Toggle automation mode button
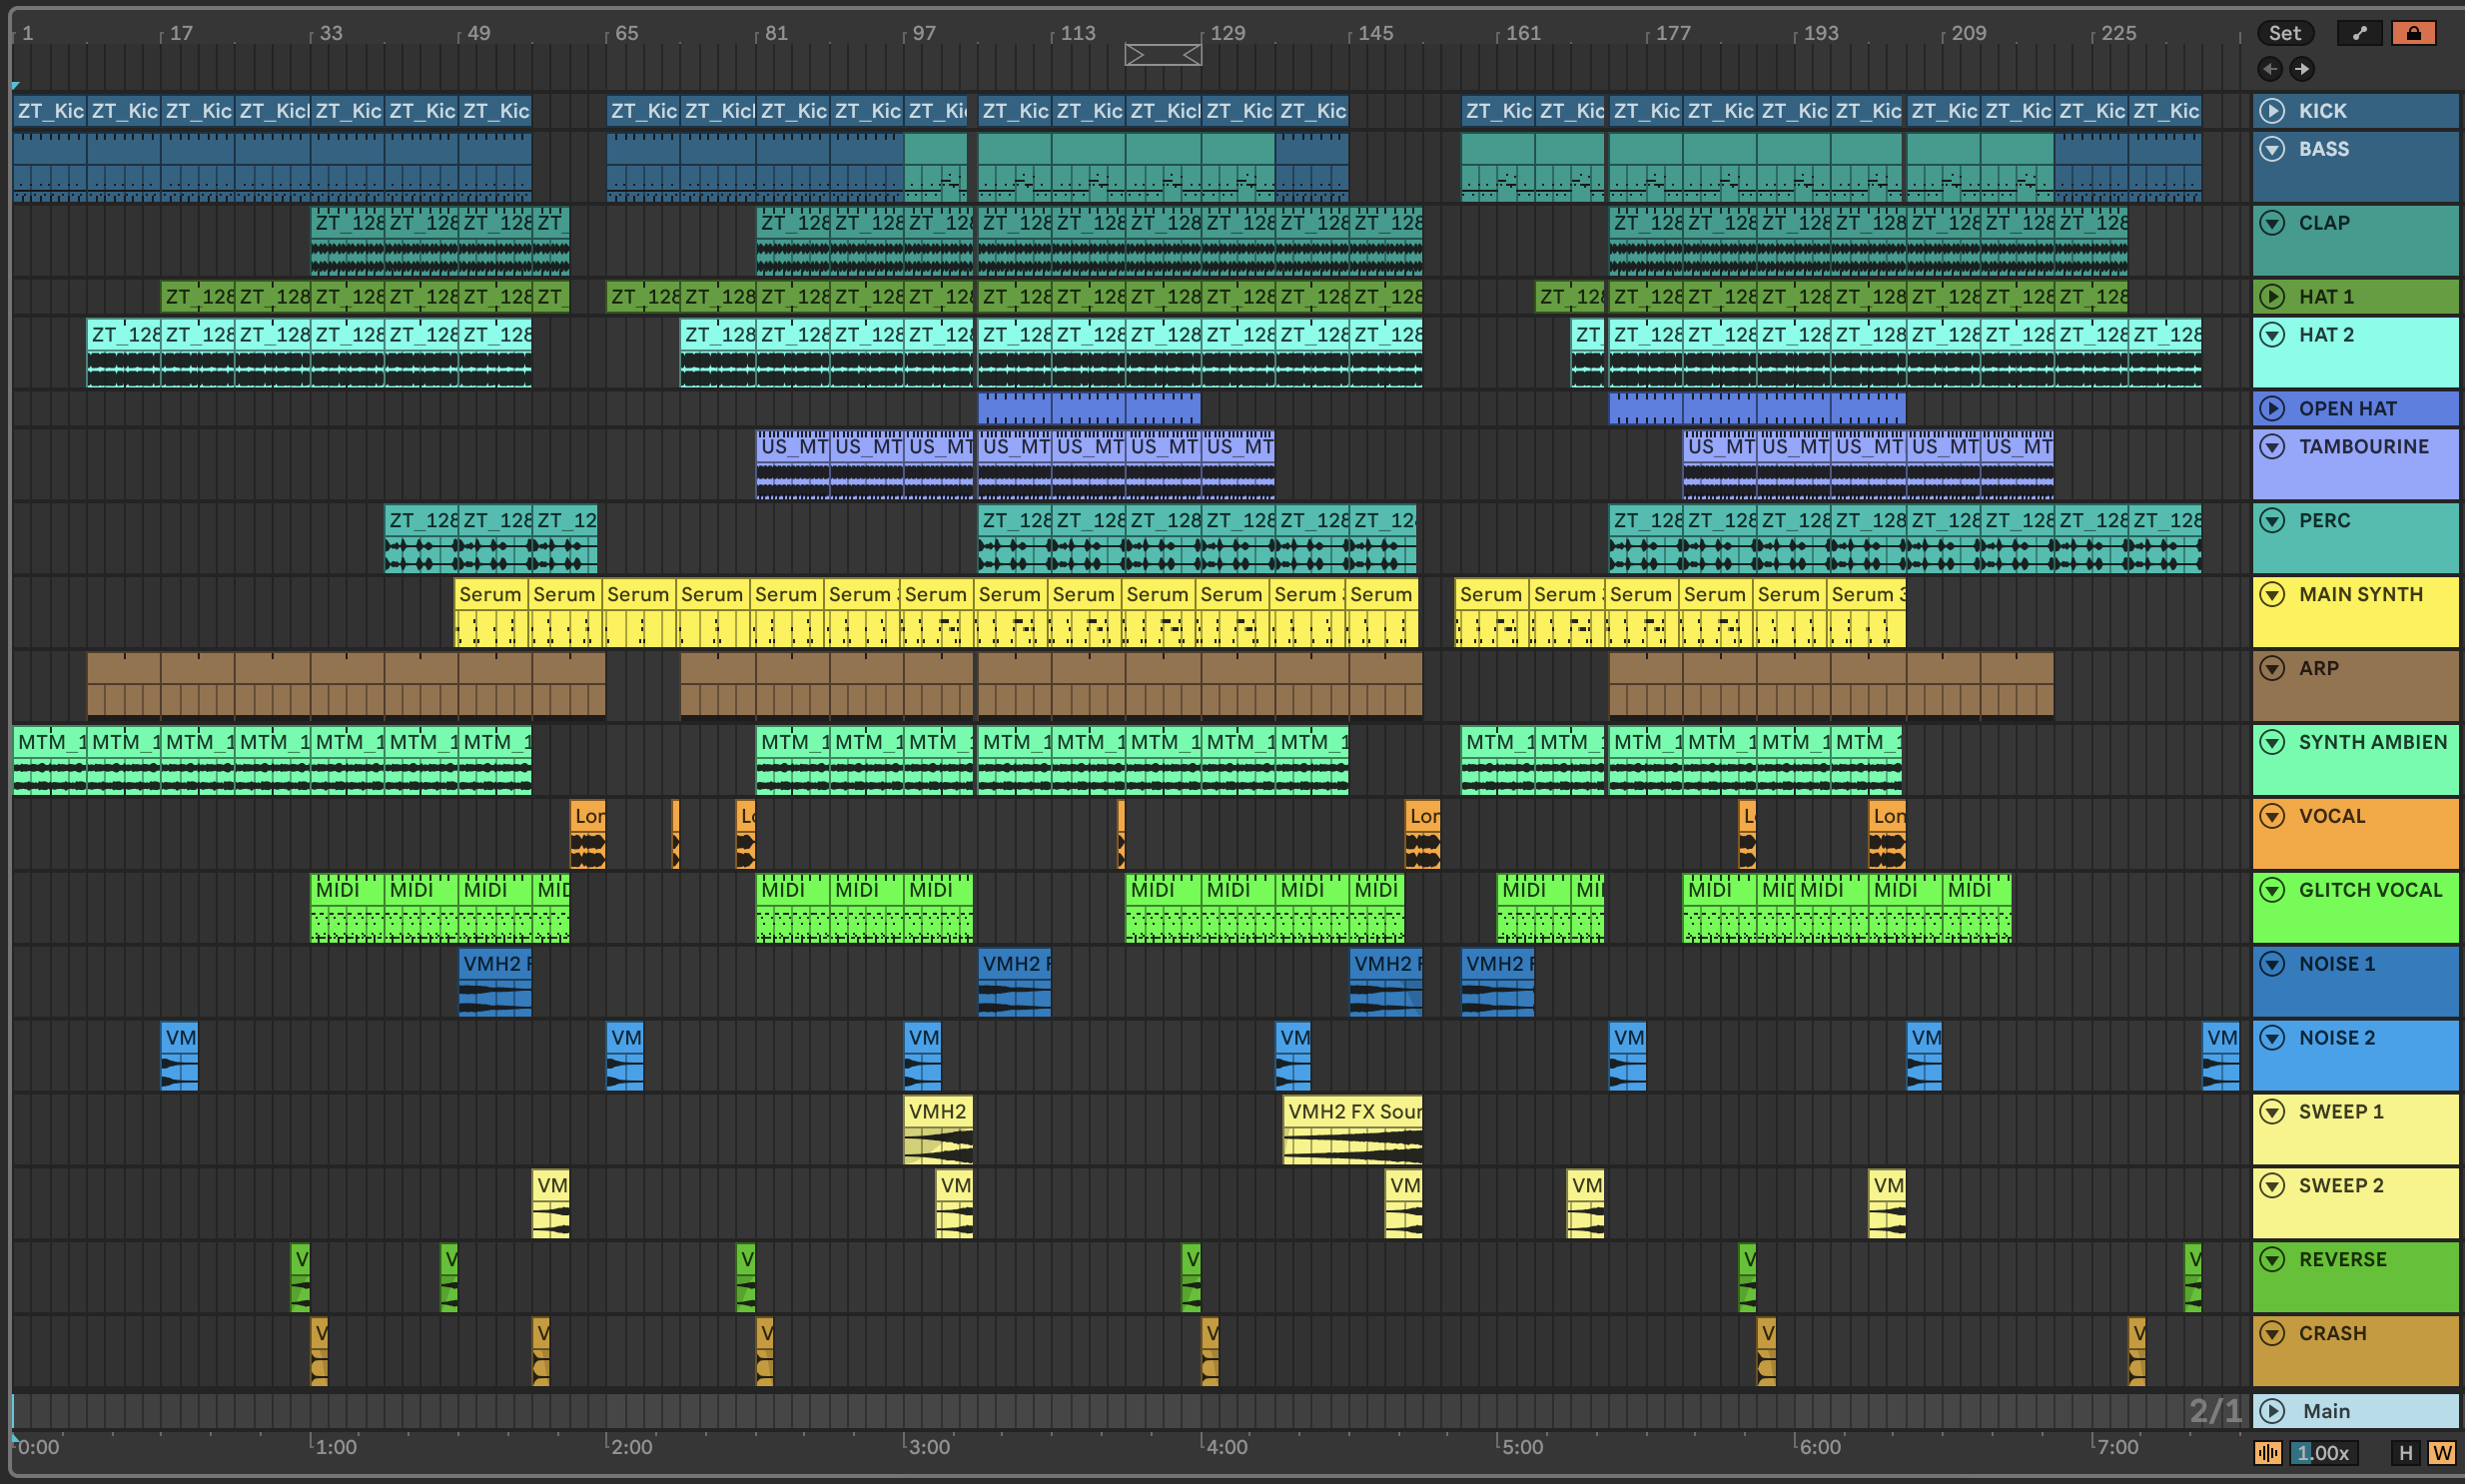Viewport: 2465px width, 1484px height. click(2359, 33)
